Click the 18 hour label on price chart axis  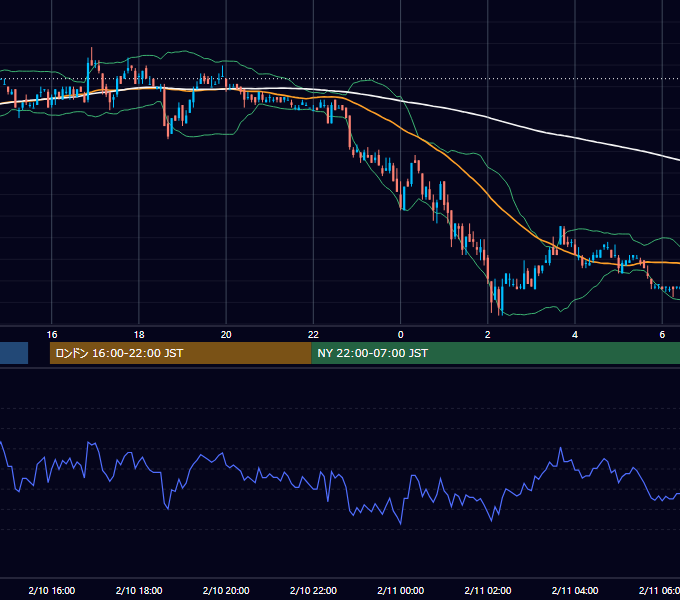coord(139,335)
